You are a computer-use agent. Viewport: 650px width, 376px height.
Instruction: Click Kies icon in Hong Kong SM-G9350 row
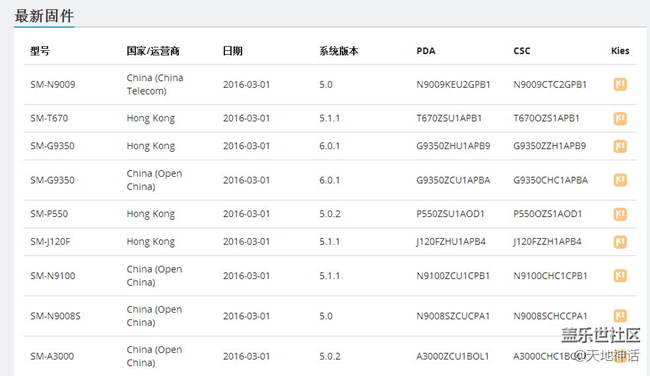click(620, 146)
